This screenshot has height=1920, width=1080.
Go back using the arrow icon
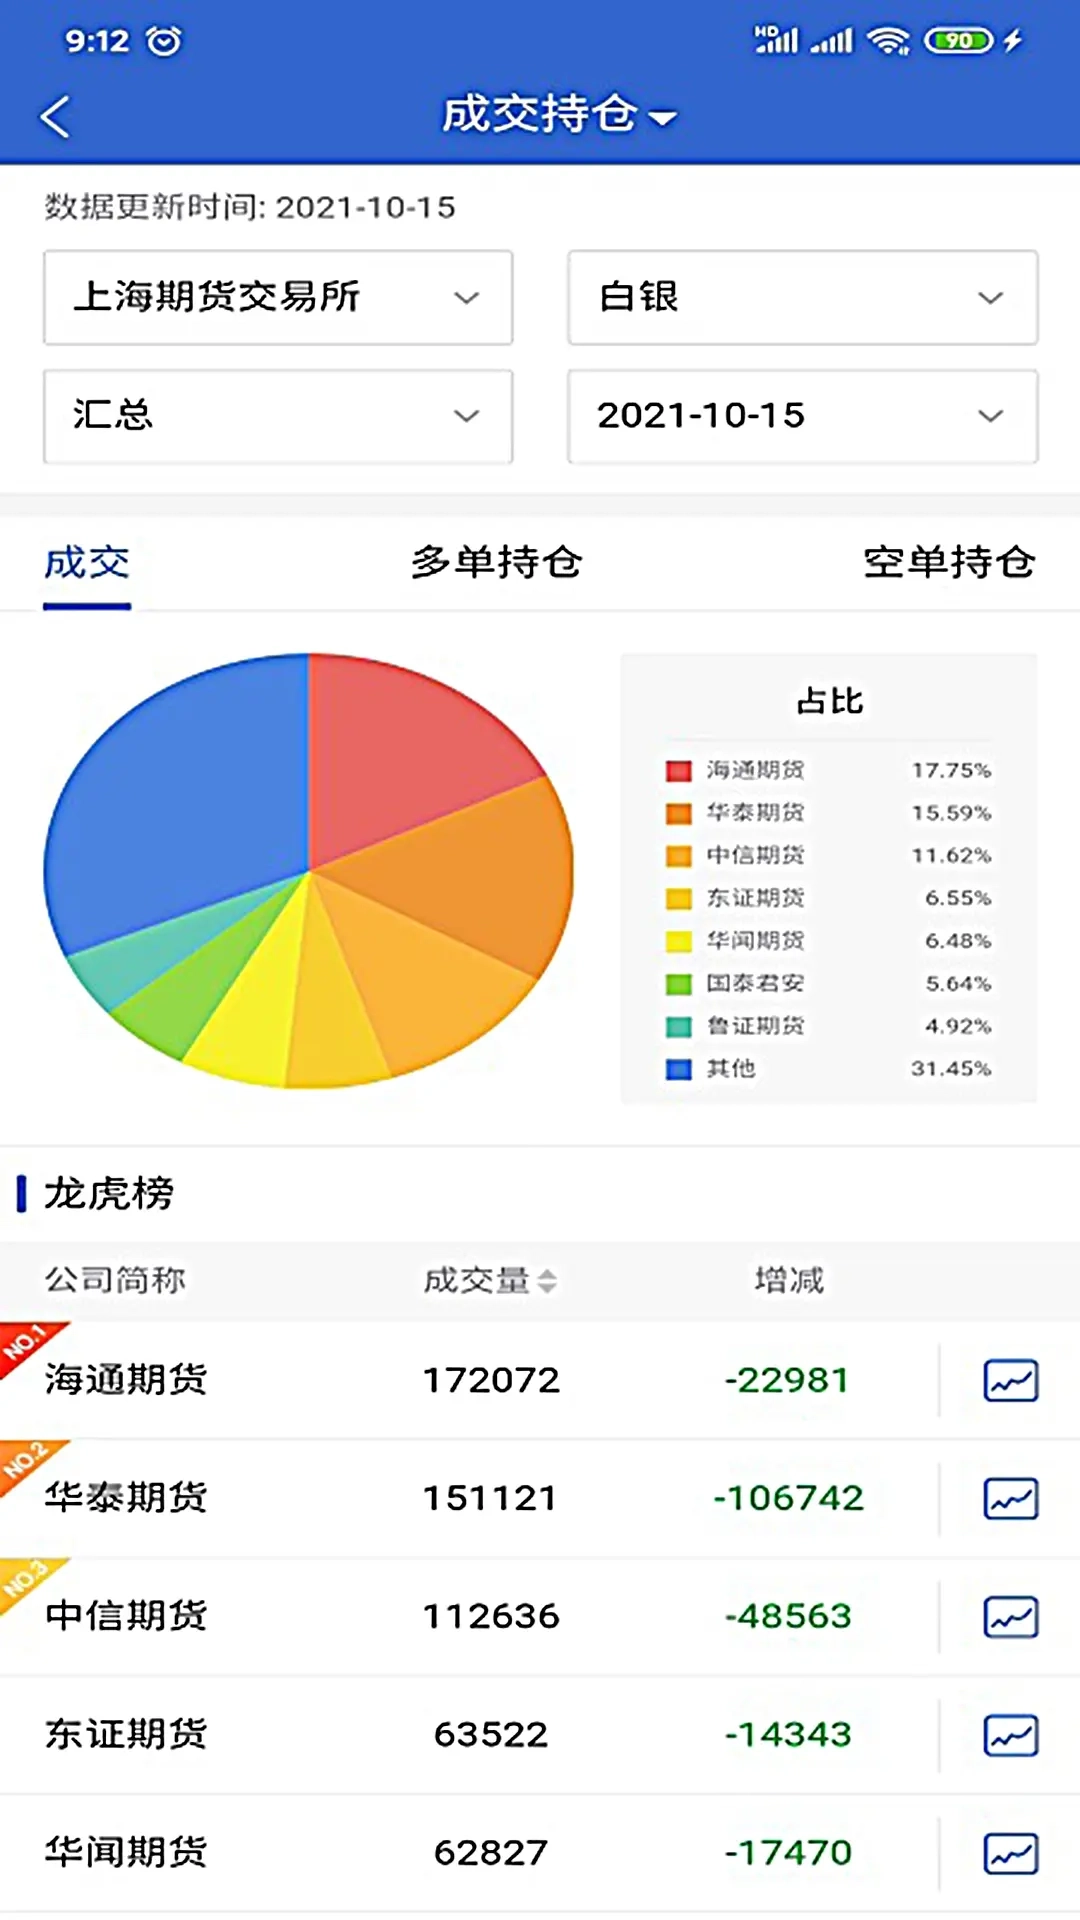pyautogui.click(x=56, y=116)
